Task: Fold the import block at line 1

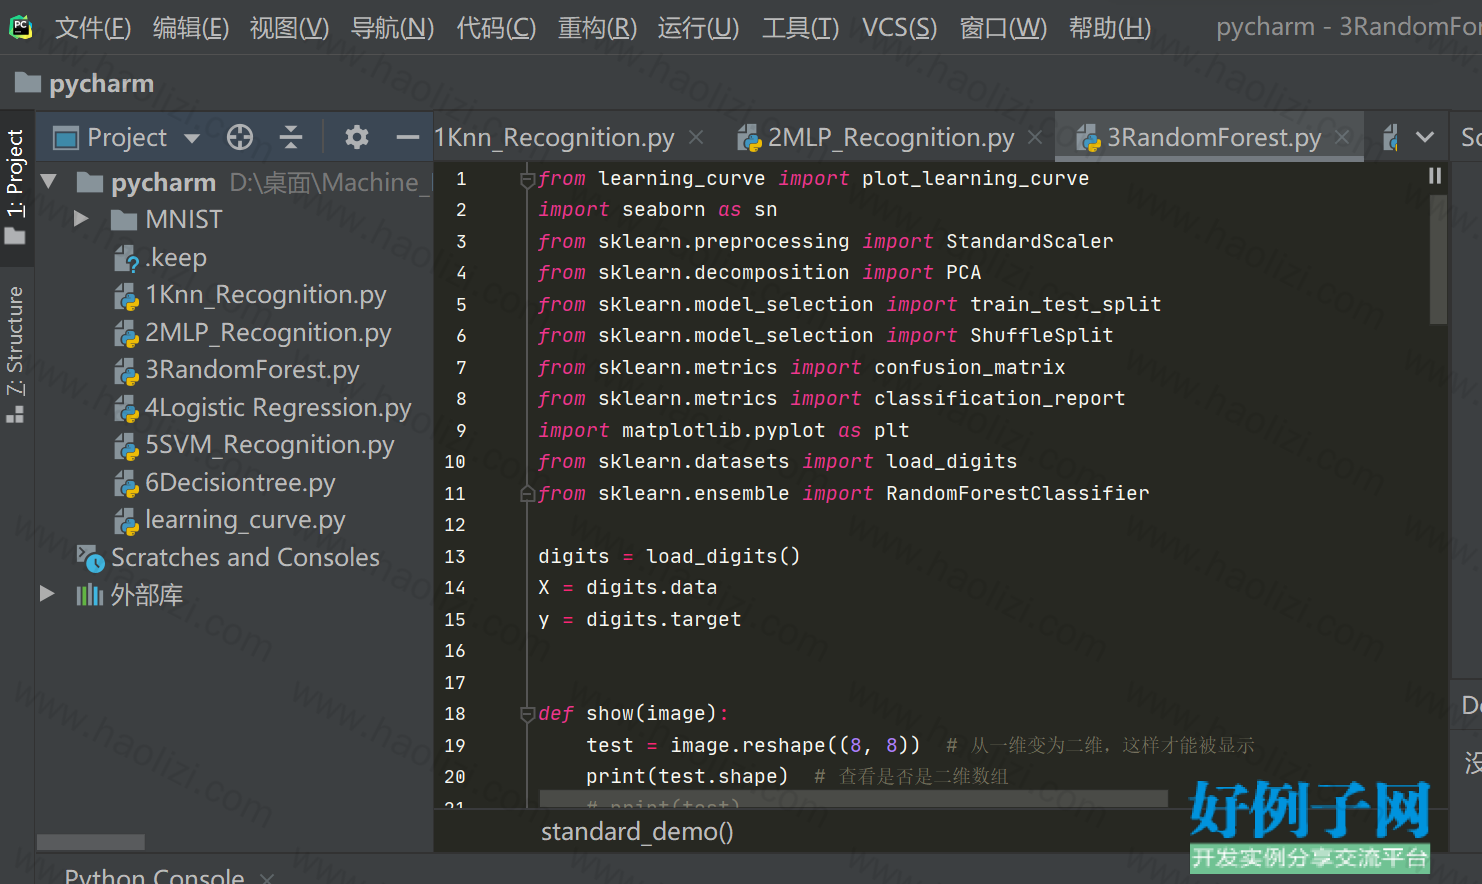Action: click(x=527, y=180)
